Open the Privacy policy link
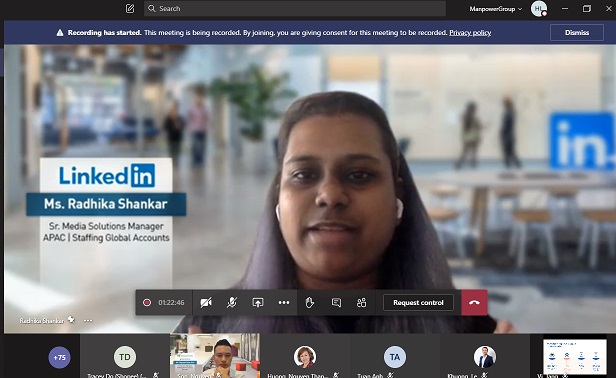The width and height of the screenshot is (616, 378). click(470, 33)
